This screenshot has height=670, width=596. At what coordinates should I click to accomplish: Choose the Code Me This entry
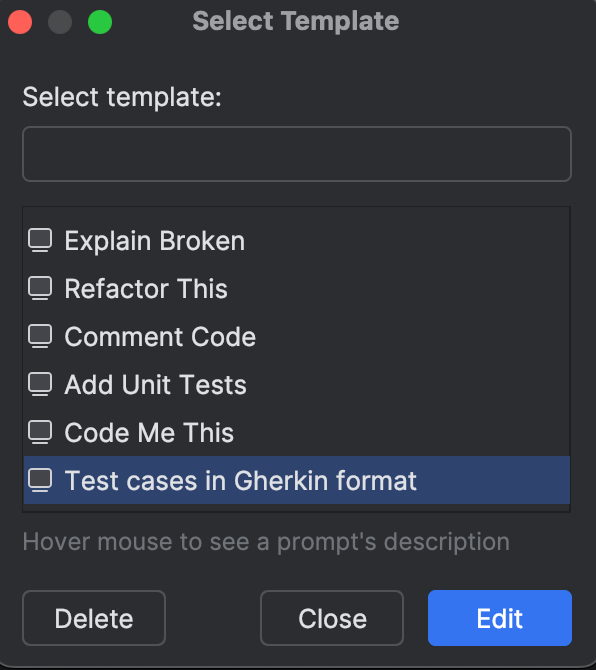[297, 432]
